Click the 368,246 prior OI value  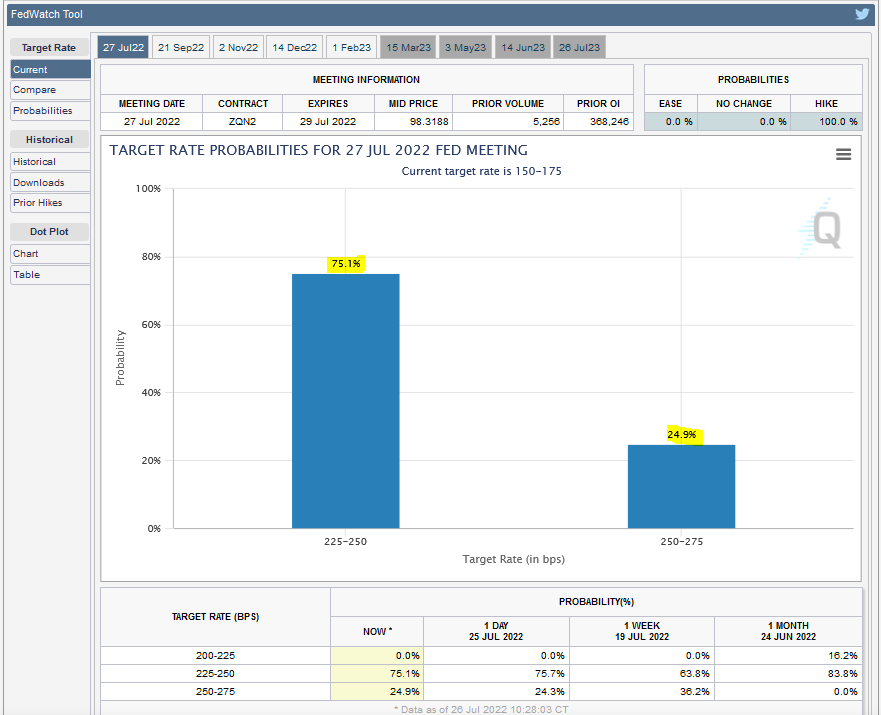click(609, 121)
